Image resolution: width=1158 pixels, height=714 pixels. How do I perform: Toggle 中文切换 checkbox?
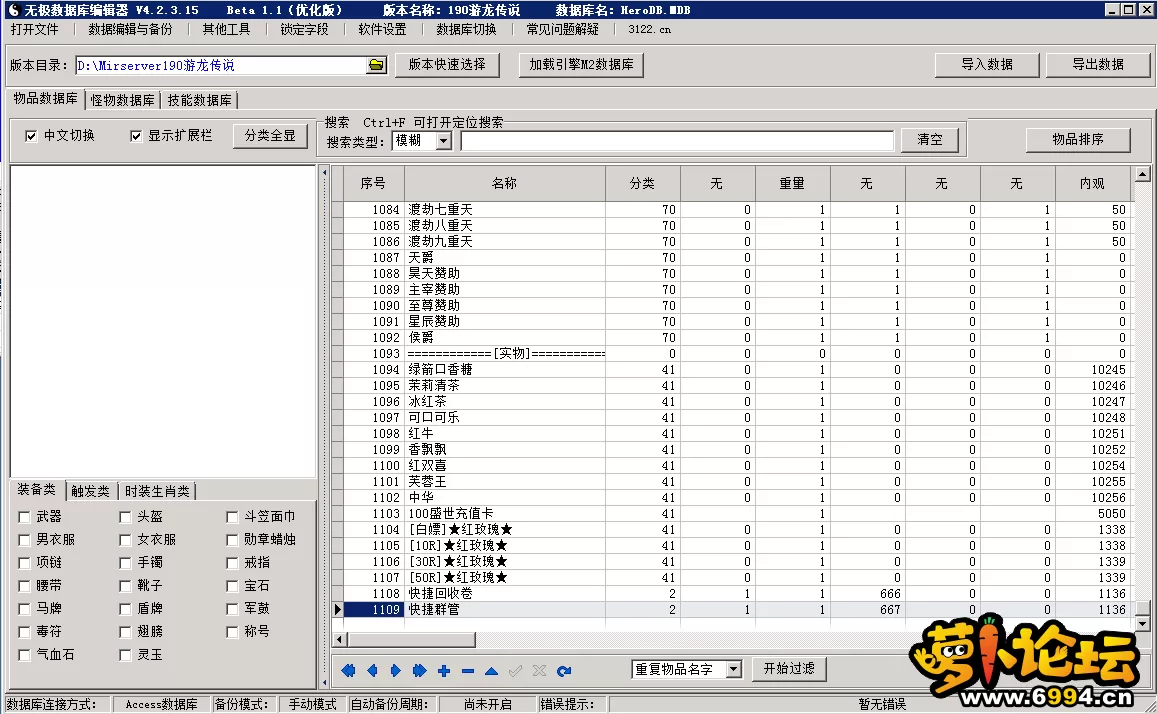coord(31,136)
